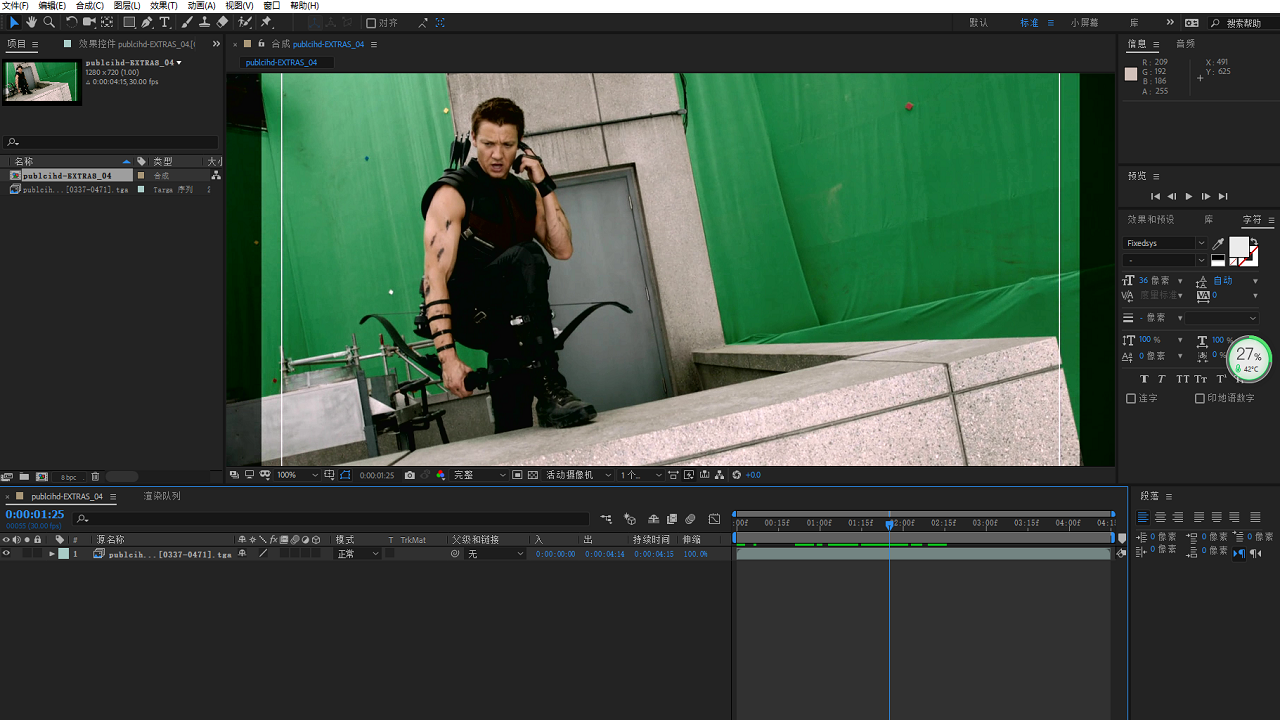Hide layer 1 with the eye toggle

[6, 554]
